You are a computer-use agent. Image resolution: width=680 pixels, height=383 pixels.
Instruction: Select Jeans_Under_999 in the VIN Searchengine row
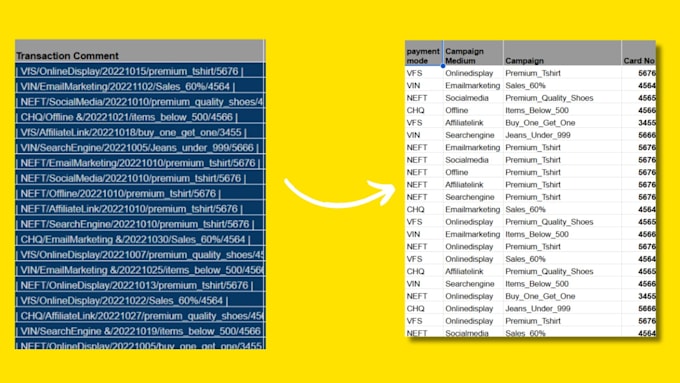538,135
